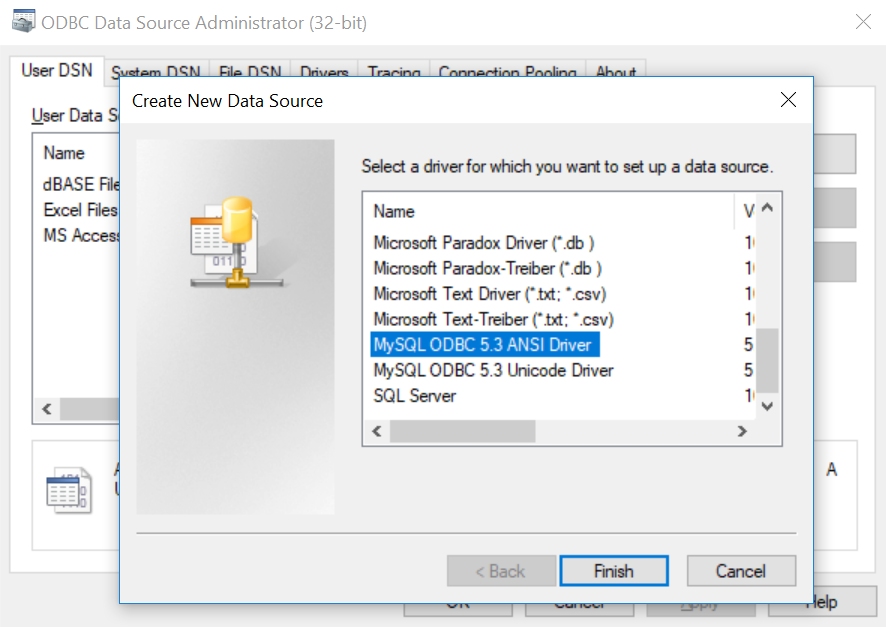Select Microsoft Paradox-Treiber (*.db)

point(488,268)
